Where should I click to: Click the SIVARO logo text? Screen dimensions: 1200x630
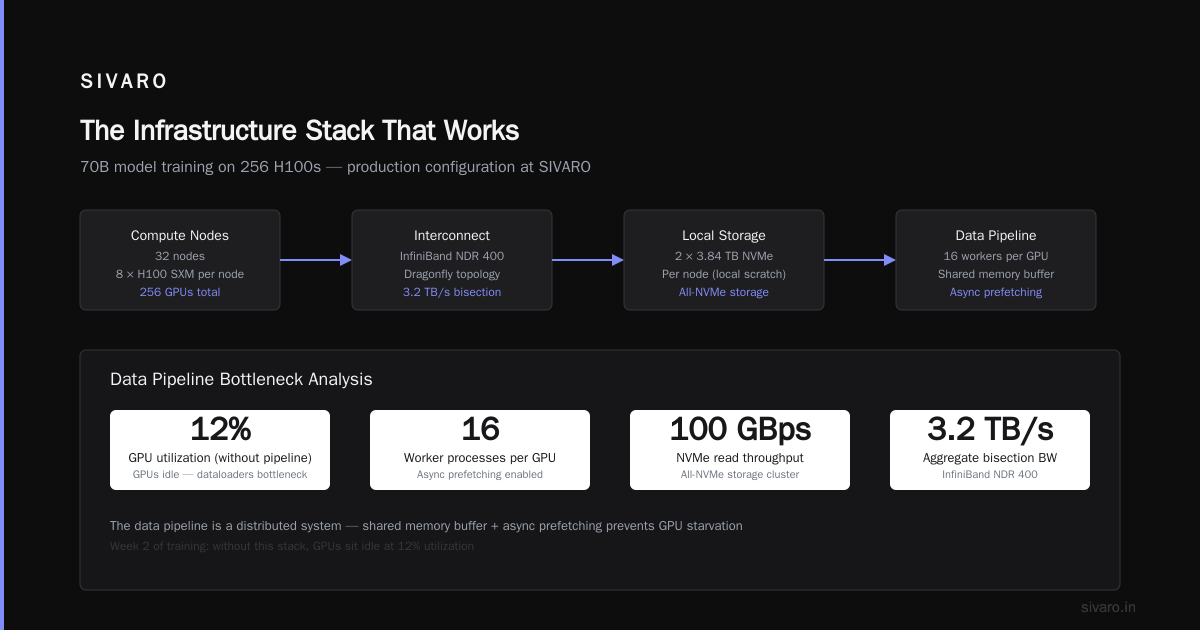[x=124, y=82]
